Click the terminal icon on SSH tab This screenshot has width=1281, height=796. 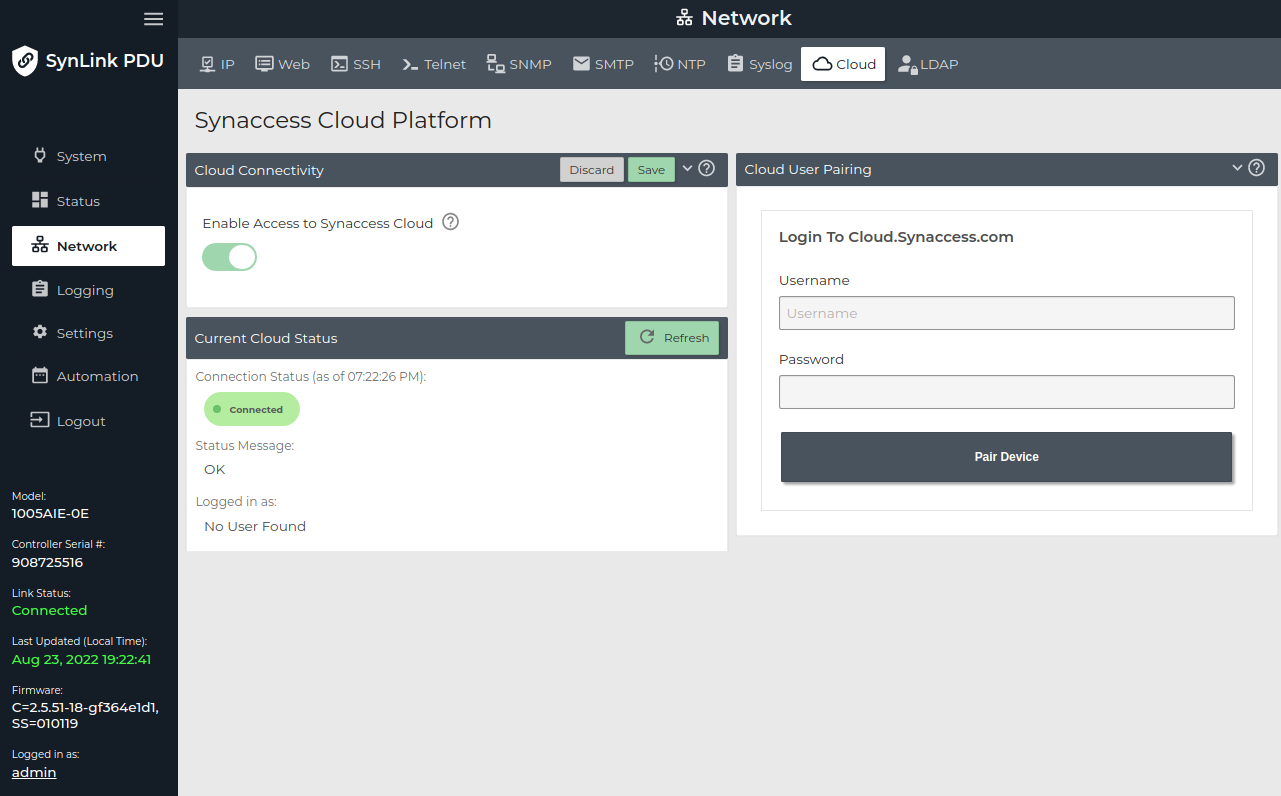339,64
